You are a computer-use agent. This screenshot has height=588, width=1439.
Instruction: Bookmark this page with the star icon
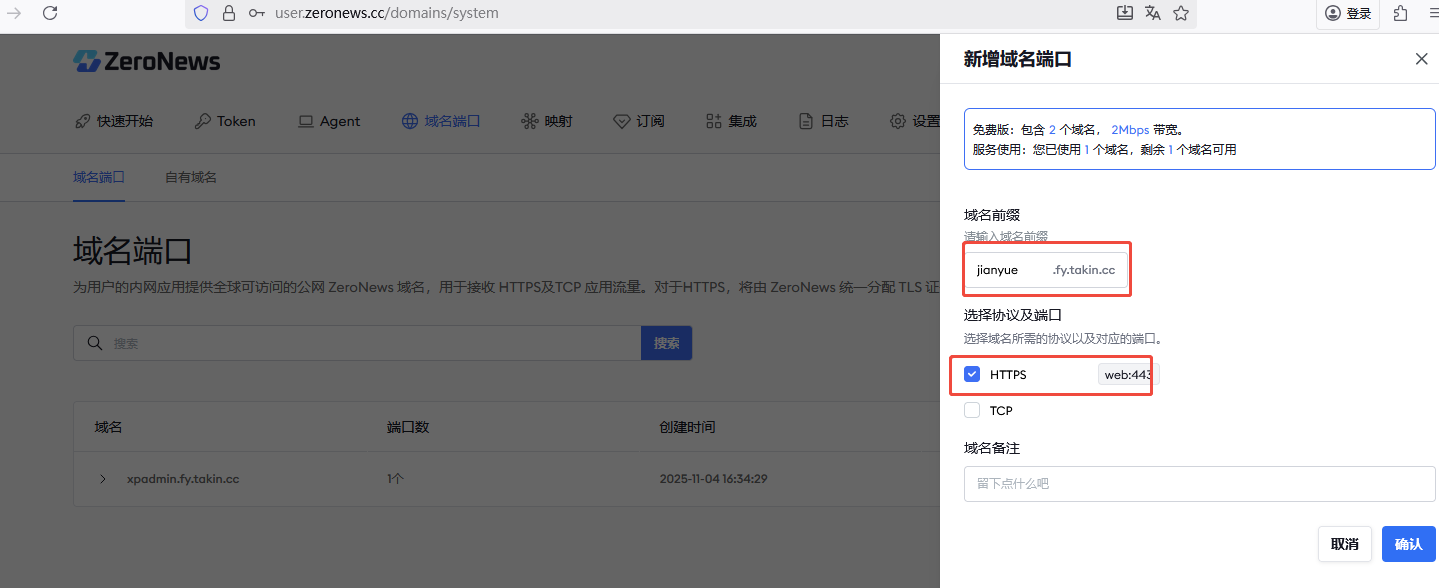[1181, 13]
